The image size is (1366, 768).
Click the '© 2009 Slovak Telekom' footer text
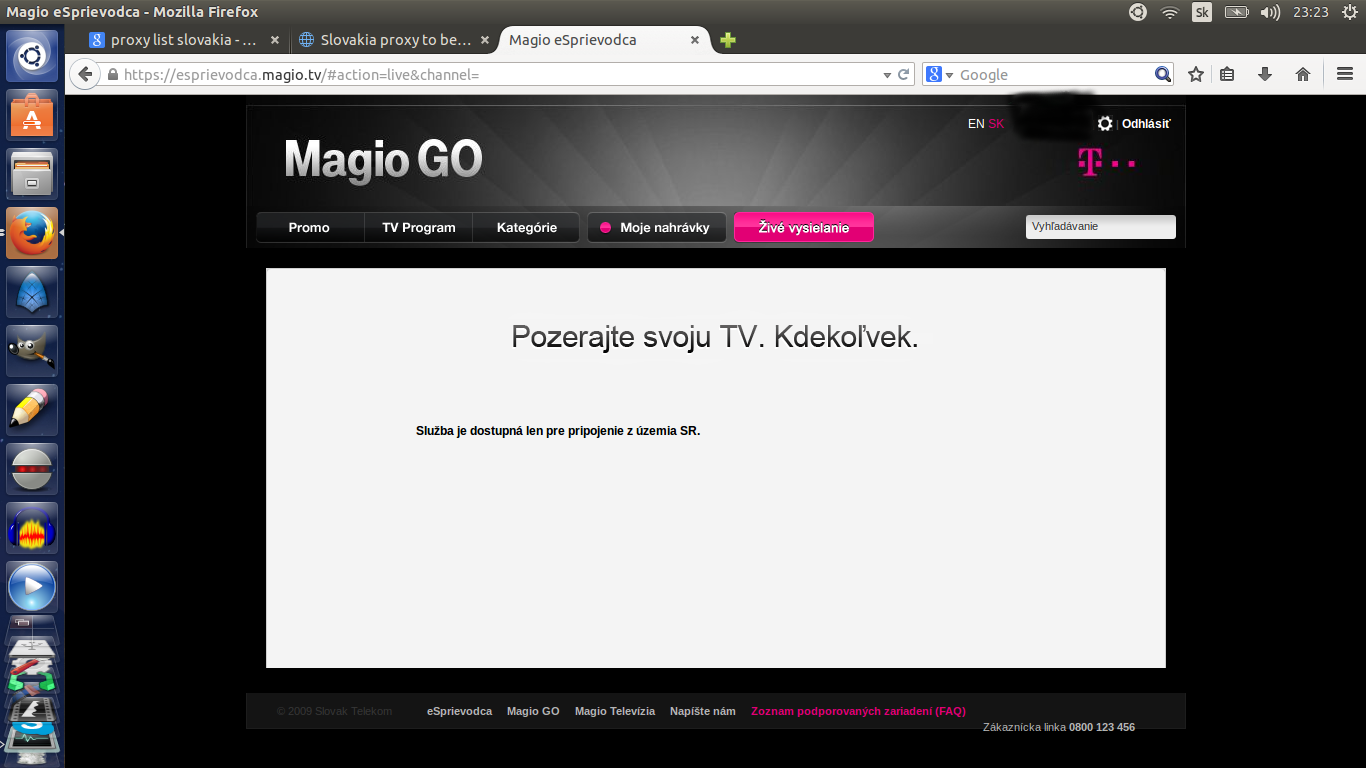(334, 711)
